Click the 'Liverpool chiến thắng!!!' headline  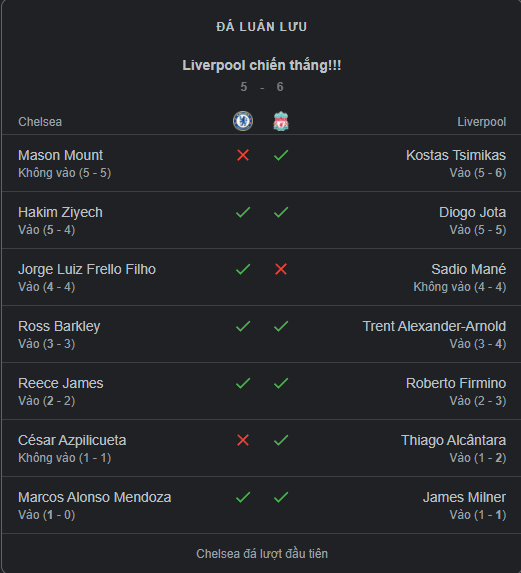tap(262, 66)
